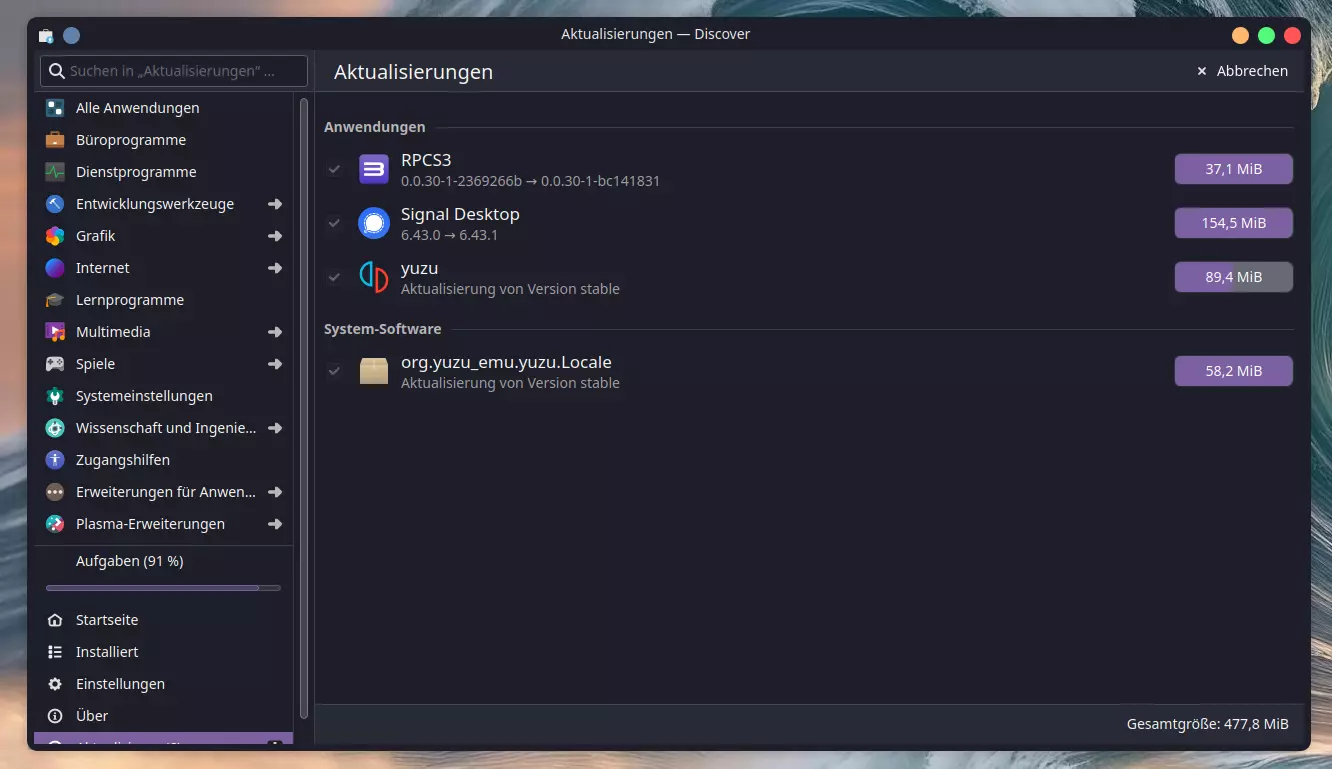Click the Spiele gamepad icon
1332x769 pixels.
point(55,364)
